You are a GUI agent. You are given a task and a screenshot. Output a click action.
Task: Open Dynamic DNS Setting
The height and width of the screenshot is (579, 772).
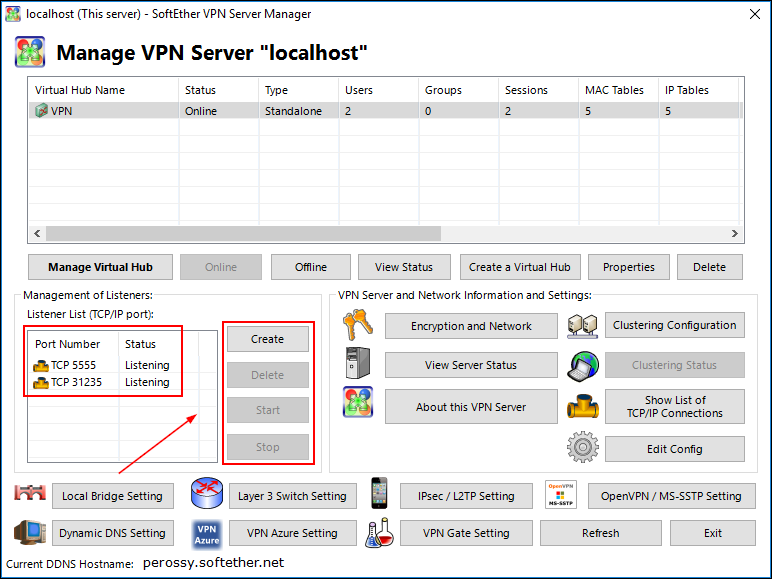113,533
